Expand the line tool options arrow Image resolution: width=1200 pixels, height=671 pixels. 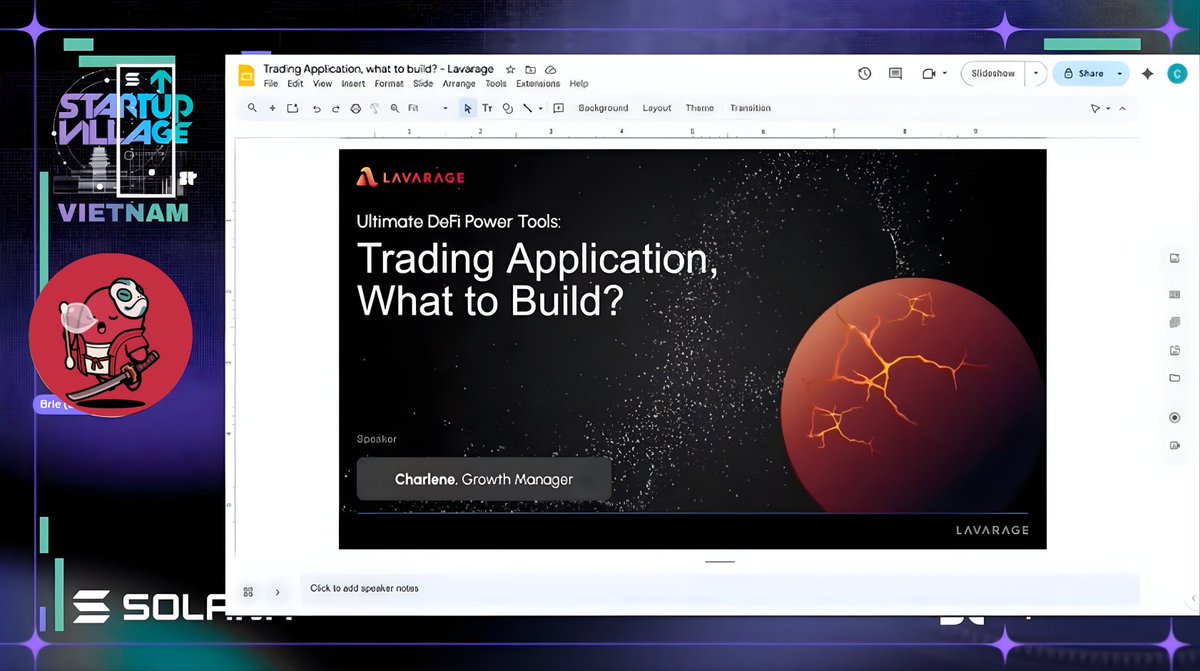pyautogui.click(x=540, y=108)
